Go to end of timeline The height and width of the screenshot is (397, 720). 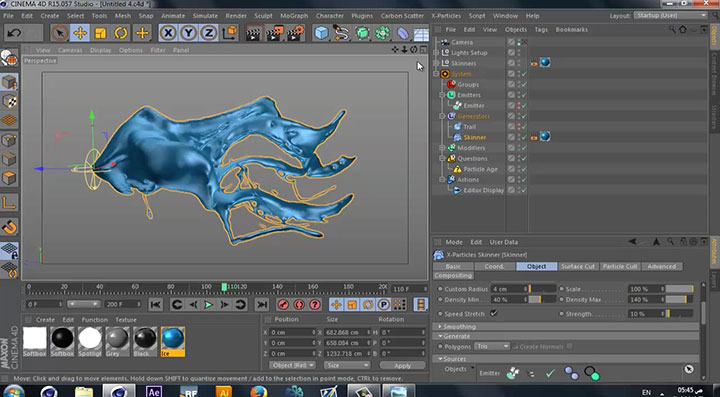(x=262, y=304)
